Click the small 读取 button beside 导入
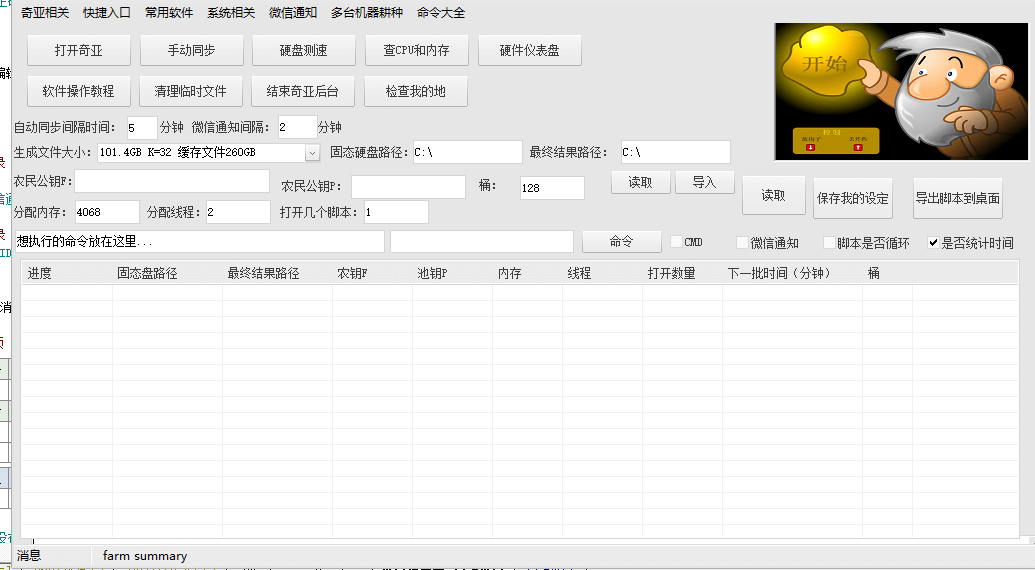 (x=640, y=182)
